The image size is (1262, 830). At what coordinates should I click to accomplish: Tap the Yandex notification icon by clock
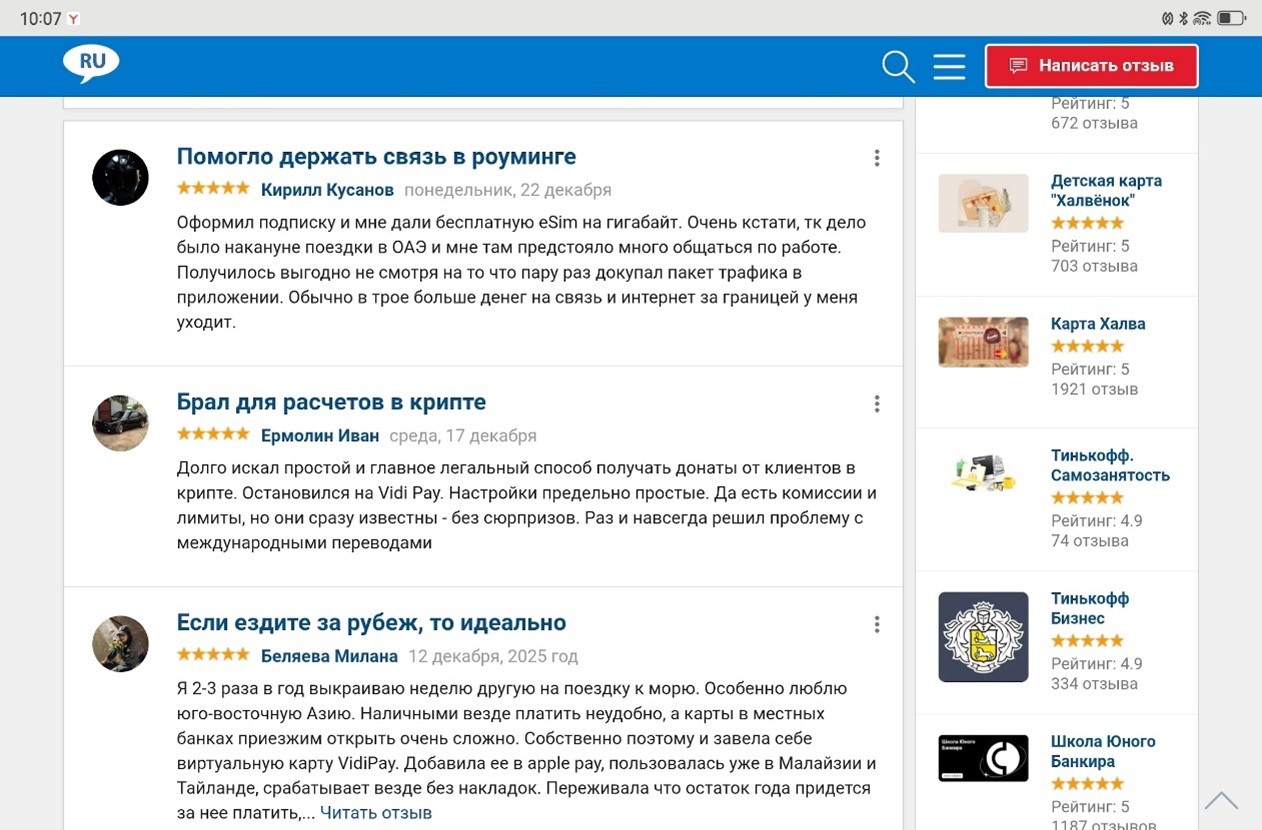[74, 19]
